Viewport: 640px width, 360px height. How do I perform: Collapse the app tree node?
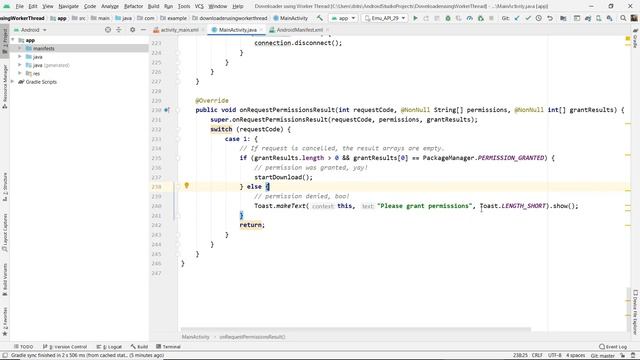[x=13, y=40]
